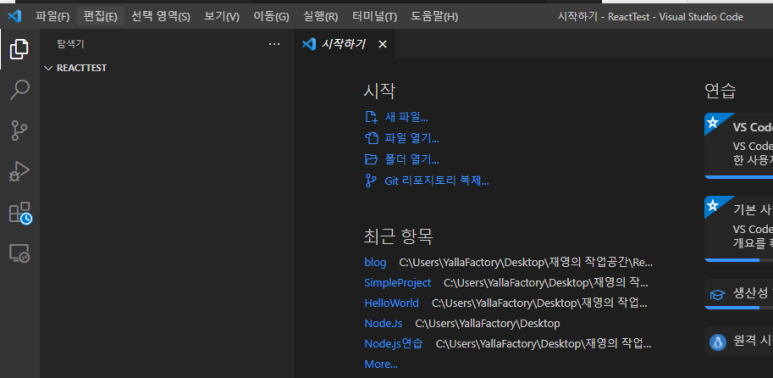The width and height of the screenshot is (773, 378).
Task: Open the 생산성 walkthrough card
Action: pyautogui.click(x=739, y=294)
